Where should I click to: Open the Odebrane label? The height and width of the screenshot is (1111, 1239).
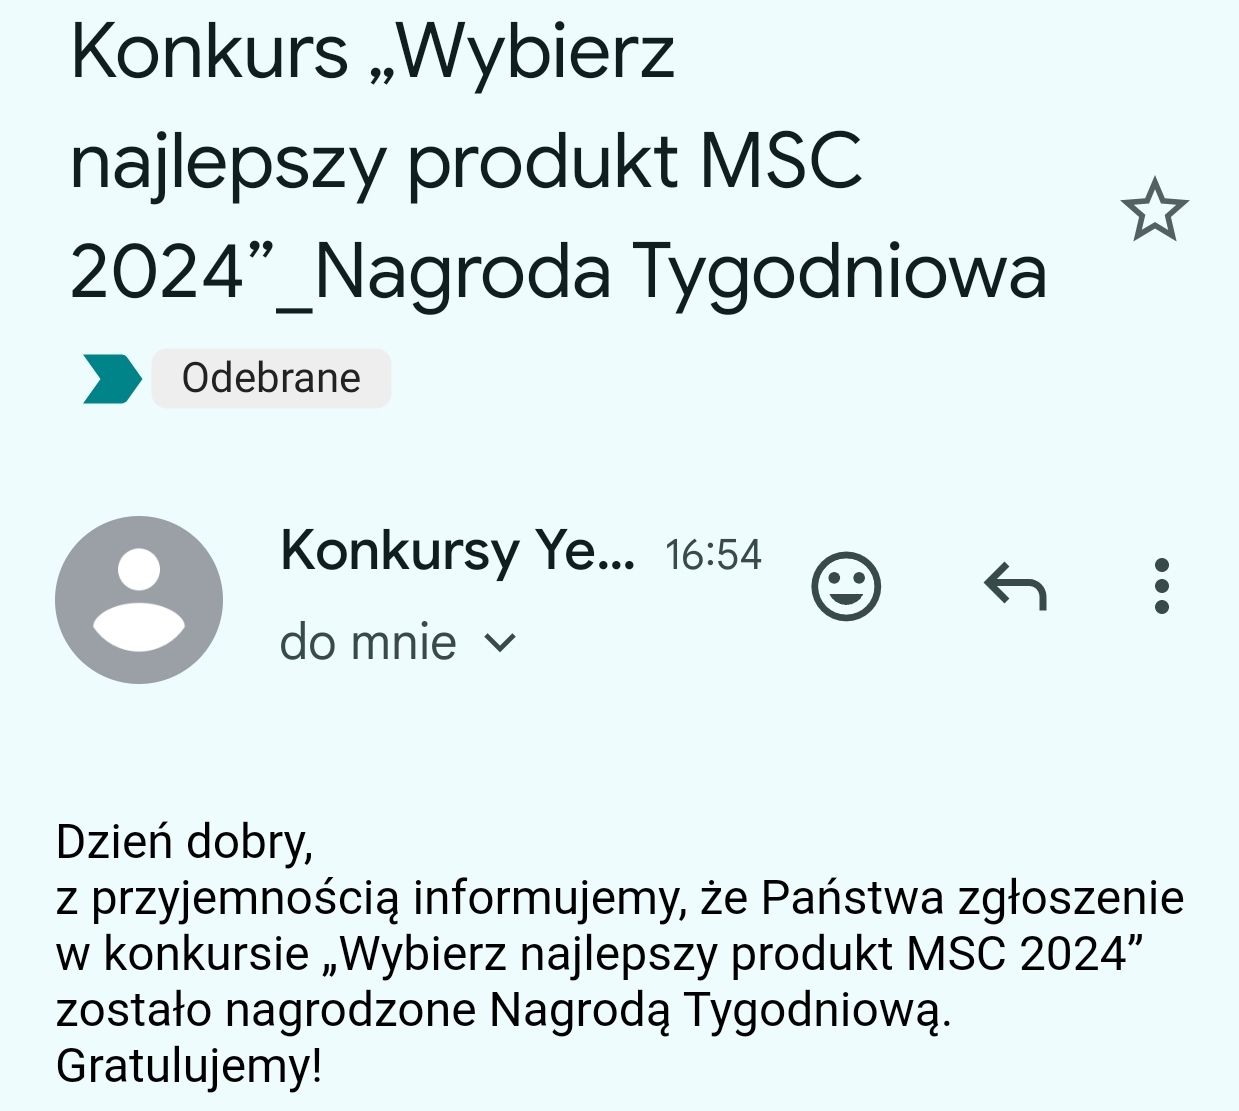tap(271, 379)
